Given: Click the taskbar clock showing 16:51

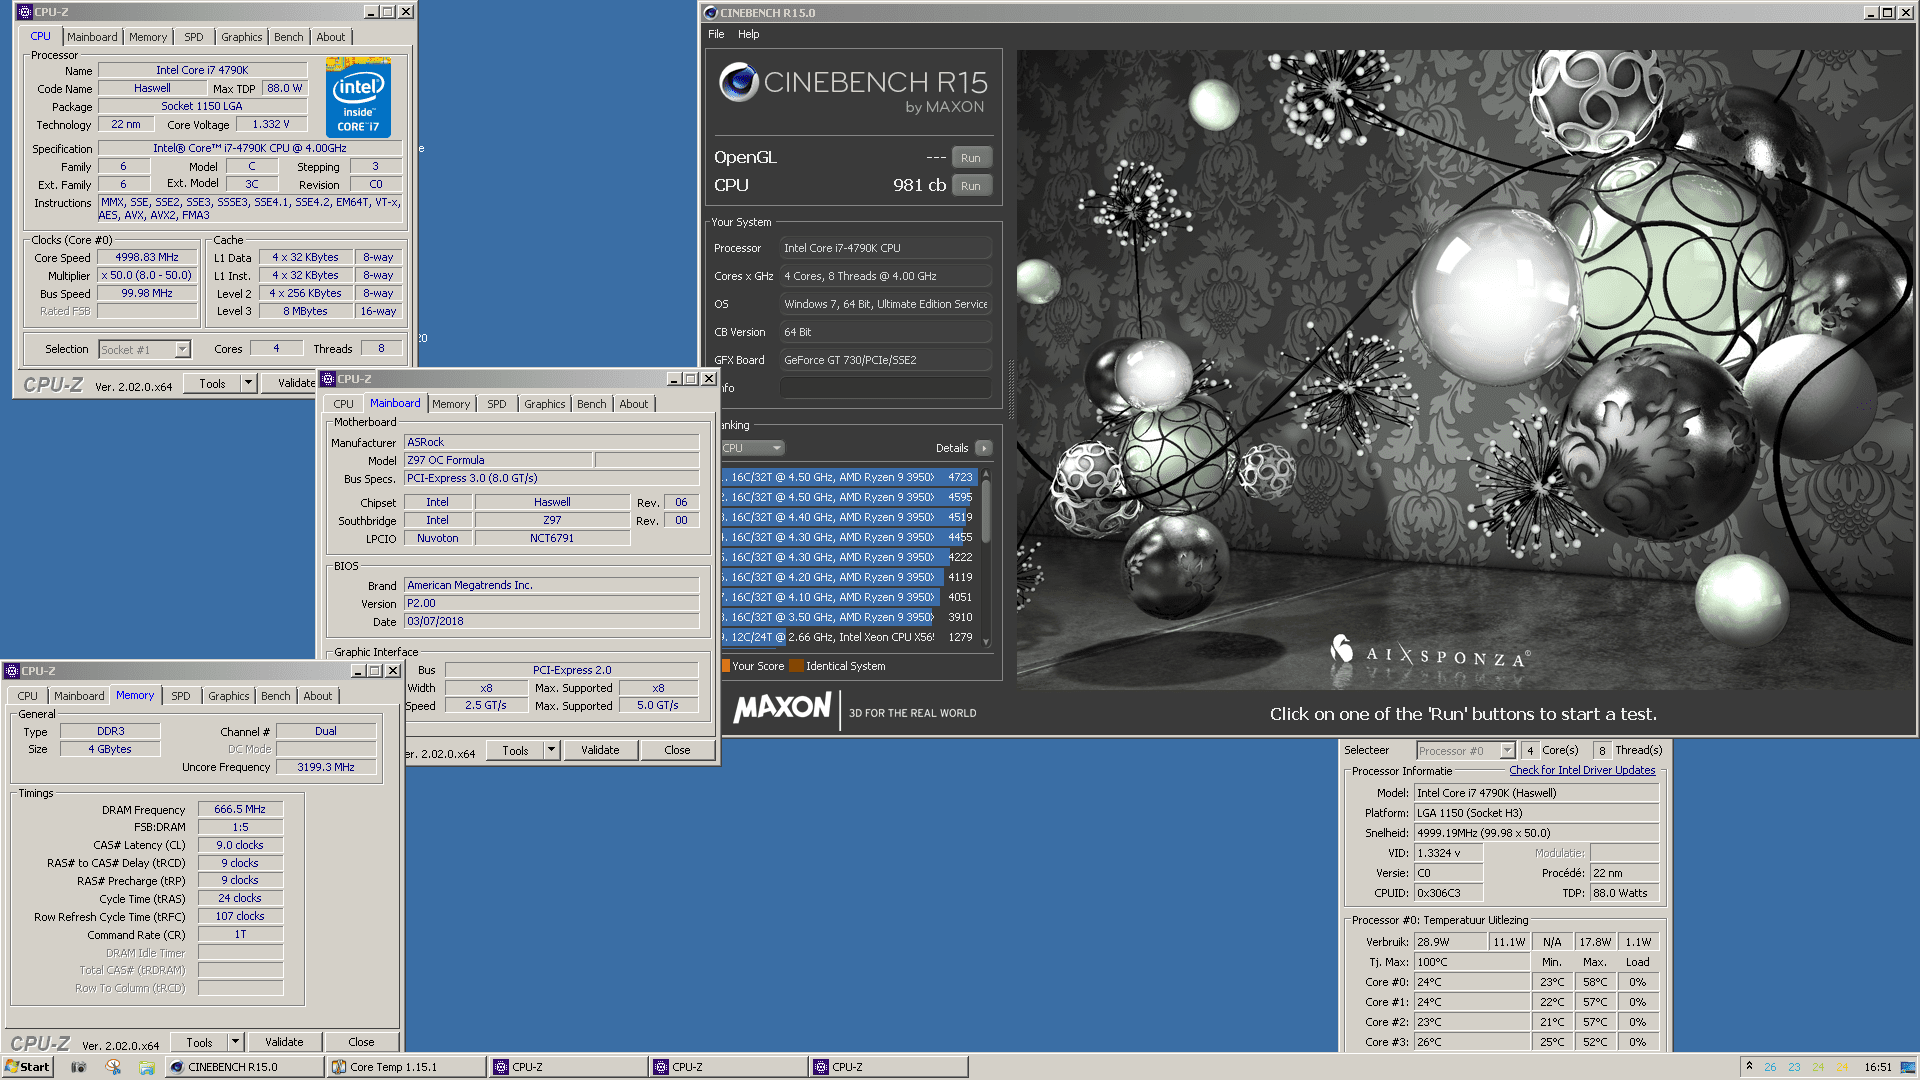Looking at the screenshot, I should [x=1877, y=1067].
